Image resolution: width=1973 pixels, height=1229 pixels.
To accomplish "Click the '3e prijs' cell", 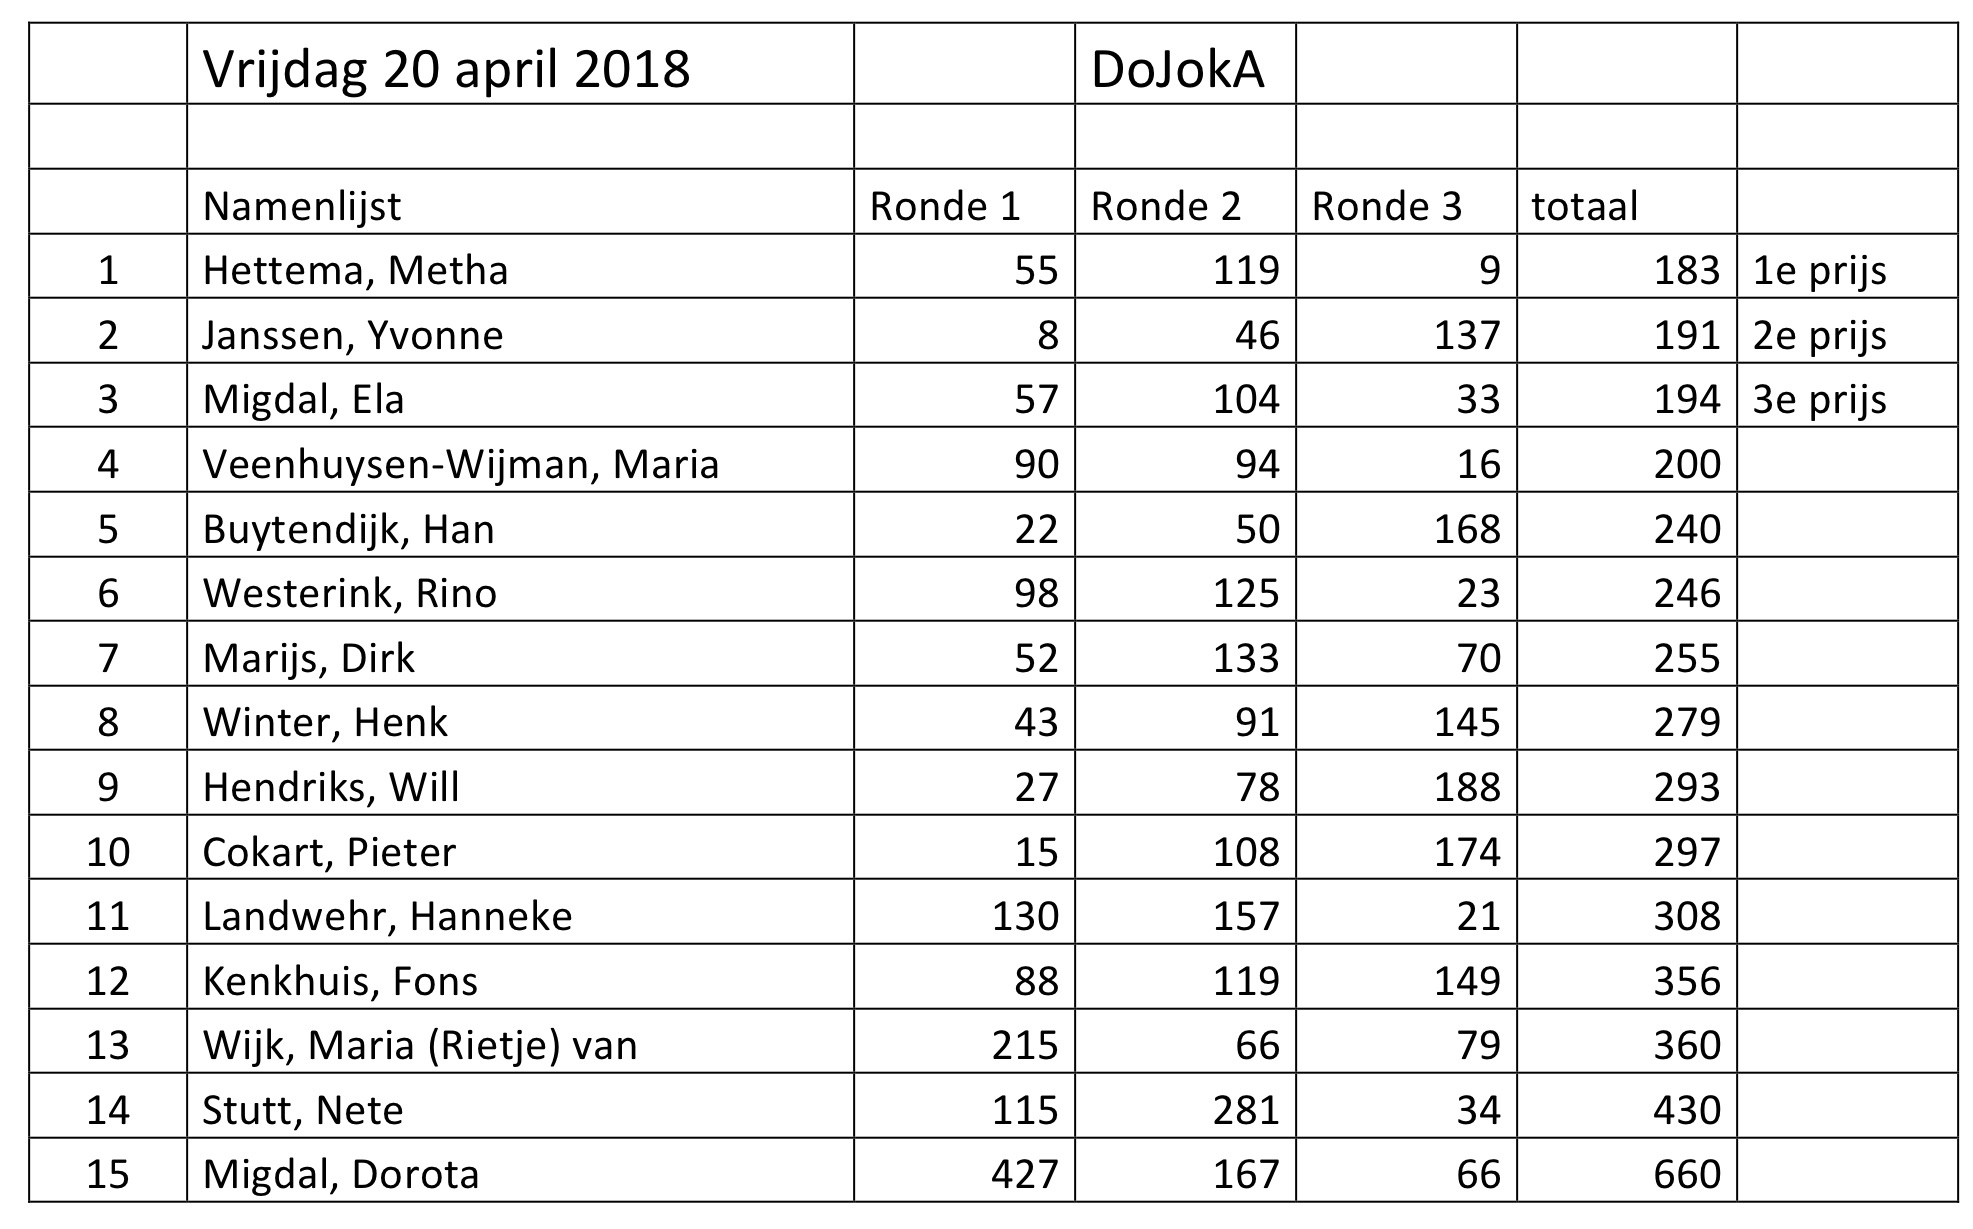I will pos(1847,395).
